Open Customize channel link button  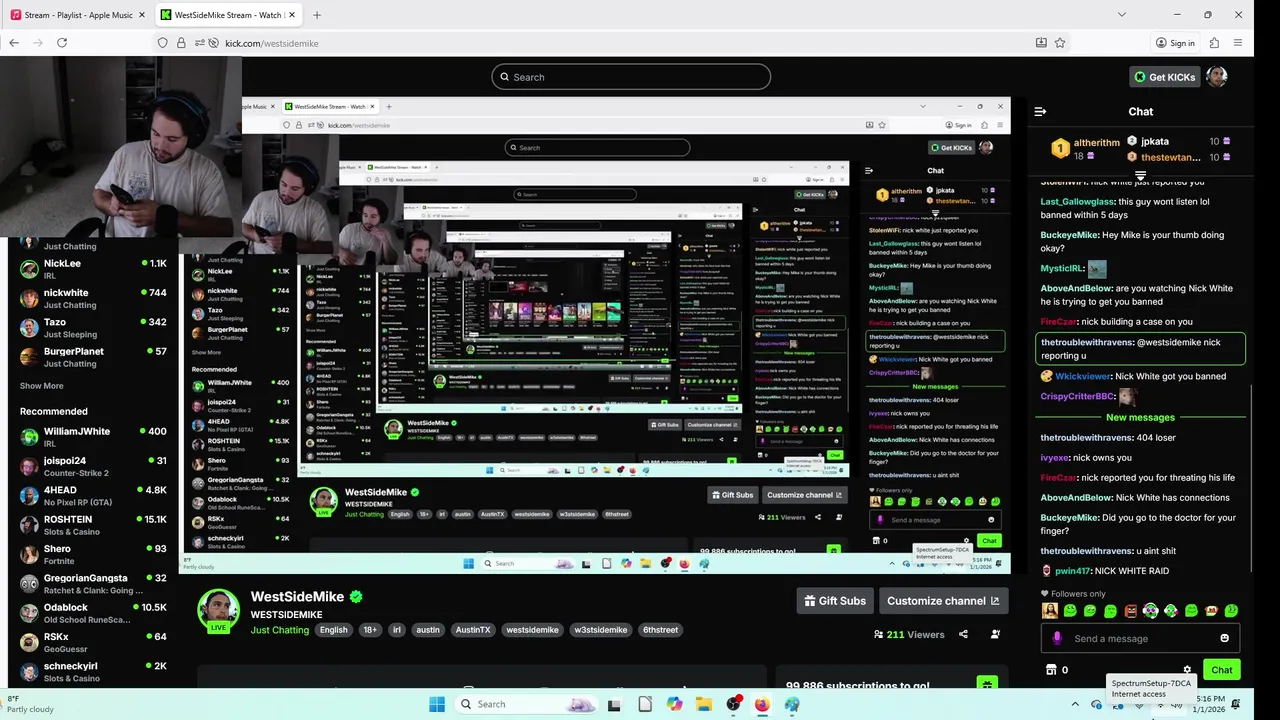click(943, 601)
